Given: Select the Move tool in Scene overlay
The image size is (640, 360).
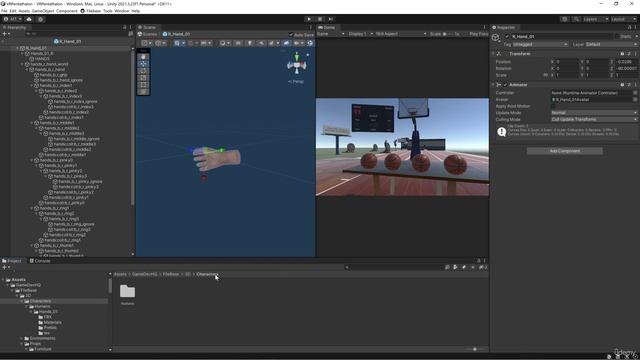Looking at the screenshot, I should (x=143, y=64).
